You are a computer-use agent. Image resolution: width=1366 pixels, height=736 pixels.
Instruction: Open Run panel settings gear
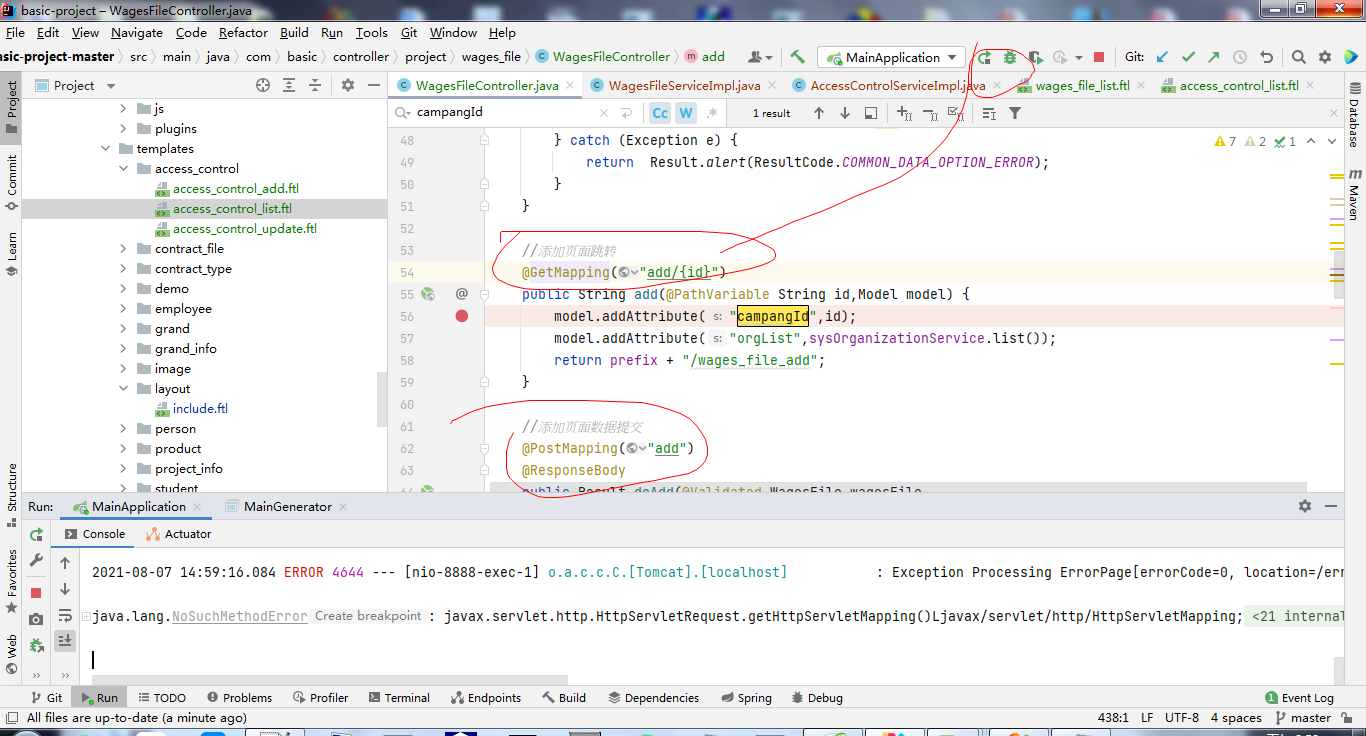pos(1304,506)
